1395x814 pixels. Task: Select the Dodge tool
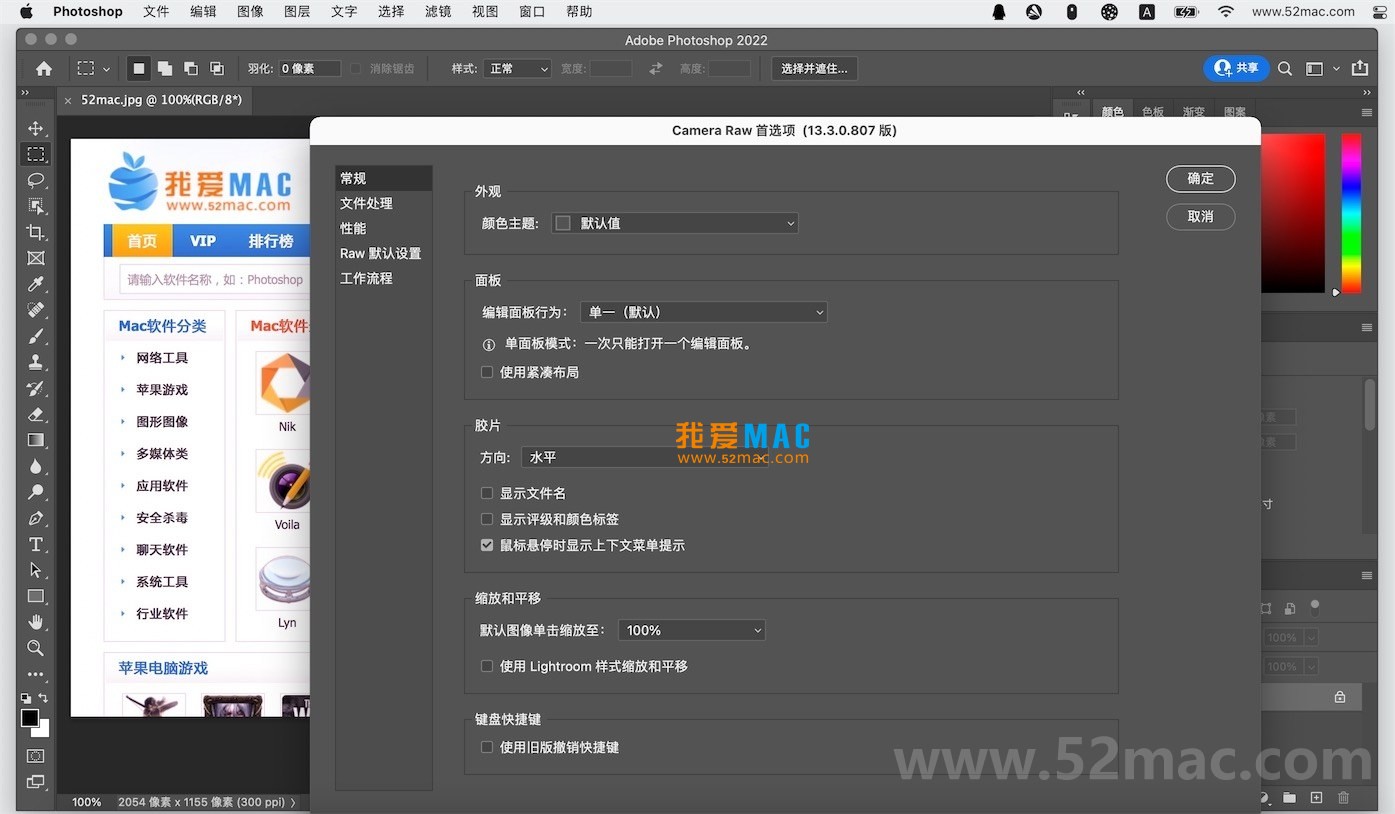[x=36, y=492]
